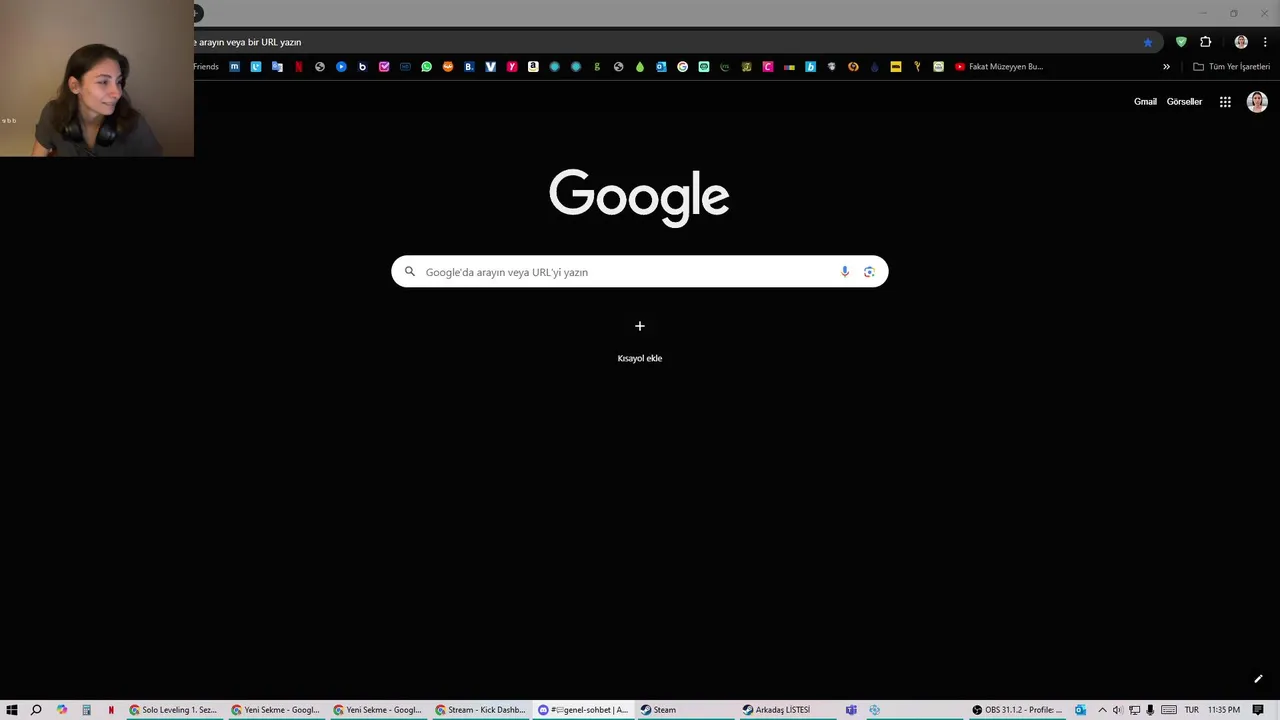Open the blue play-button bookmark
Screen dimensions: 1280x720
341,67
